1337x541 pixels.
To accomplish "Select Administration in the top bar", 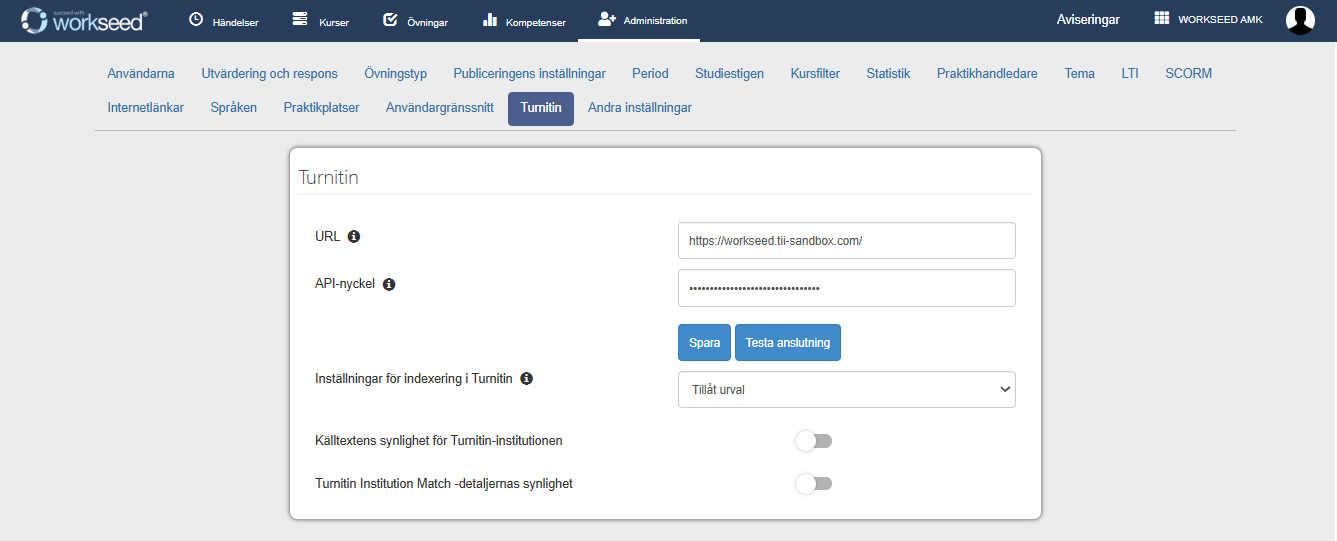I will pos(640,21).
